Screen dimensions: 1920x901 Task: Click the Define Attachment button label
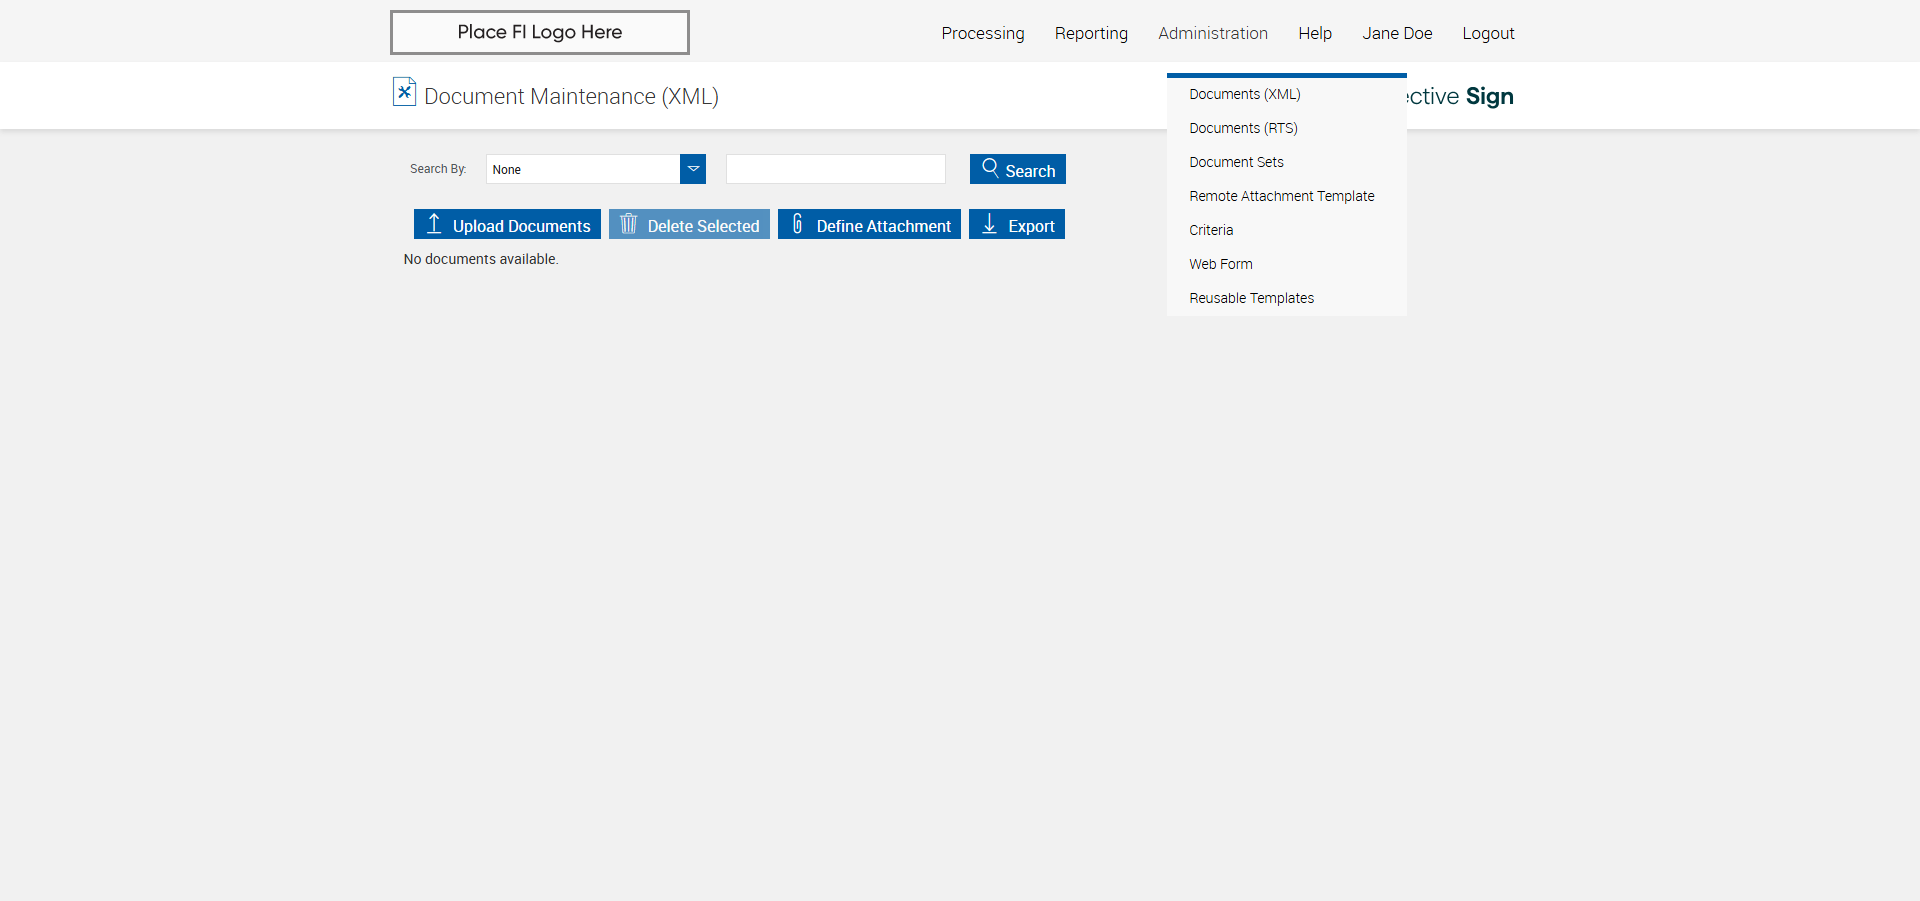[x=883, y=226]
